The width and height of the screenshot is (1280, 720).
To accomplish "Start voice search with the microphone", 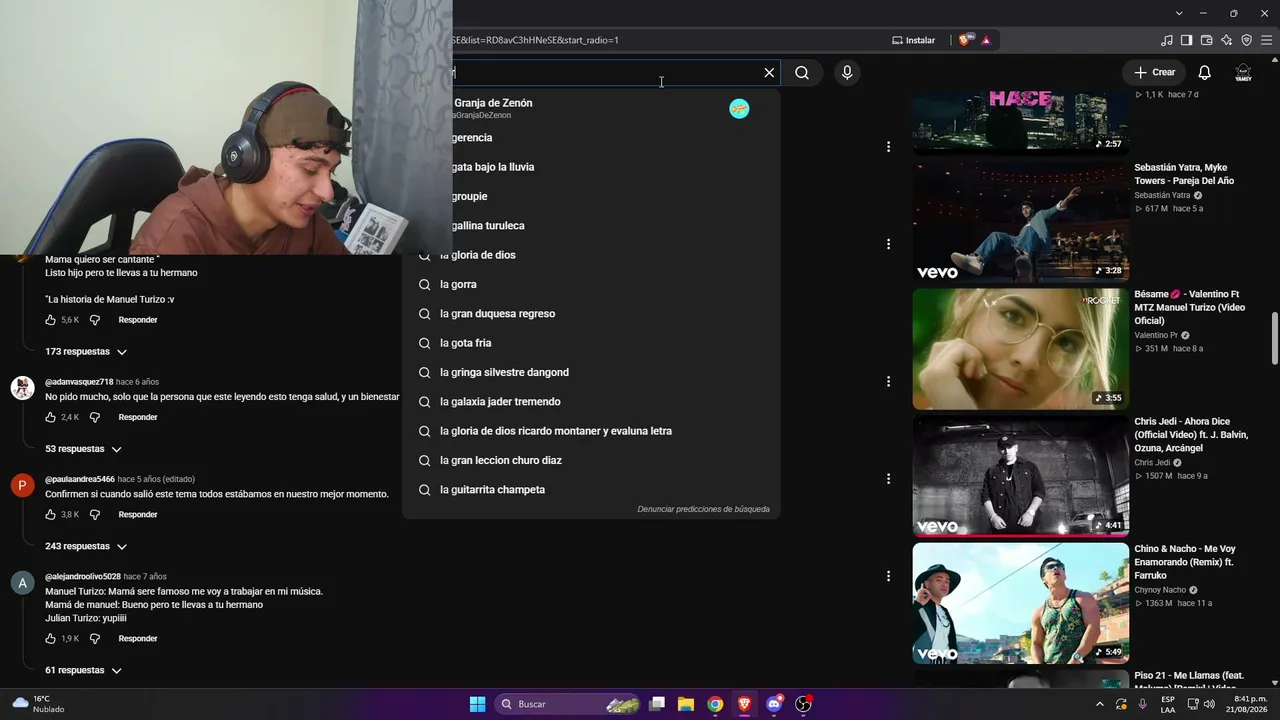I will [x=847, y=73].
